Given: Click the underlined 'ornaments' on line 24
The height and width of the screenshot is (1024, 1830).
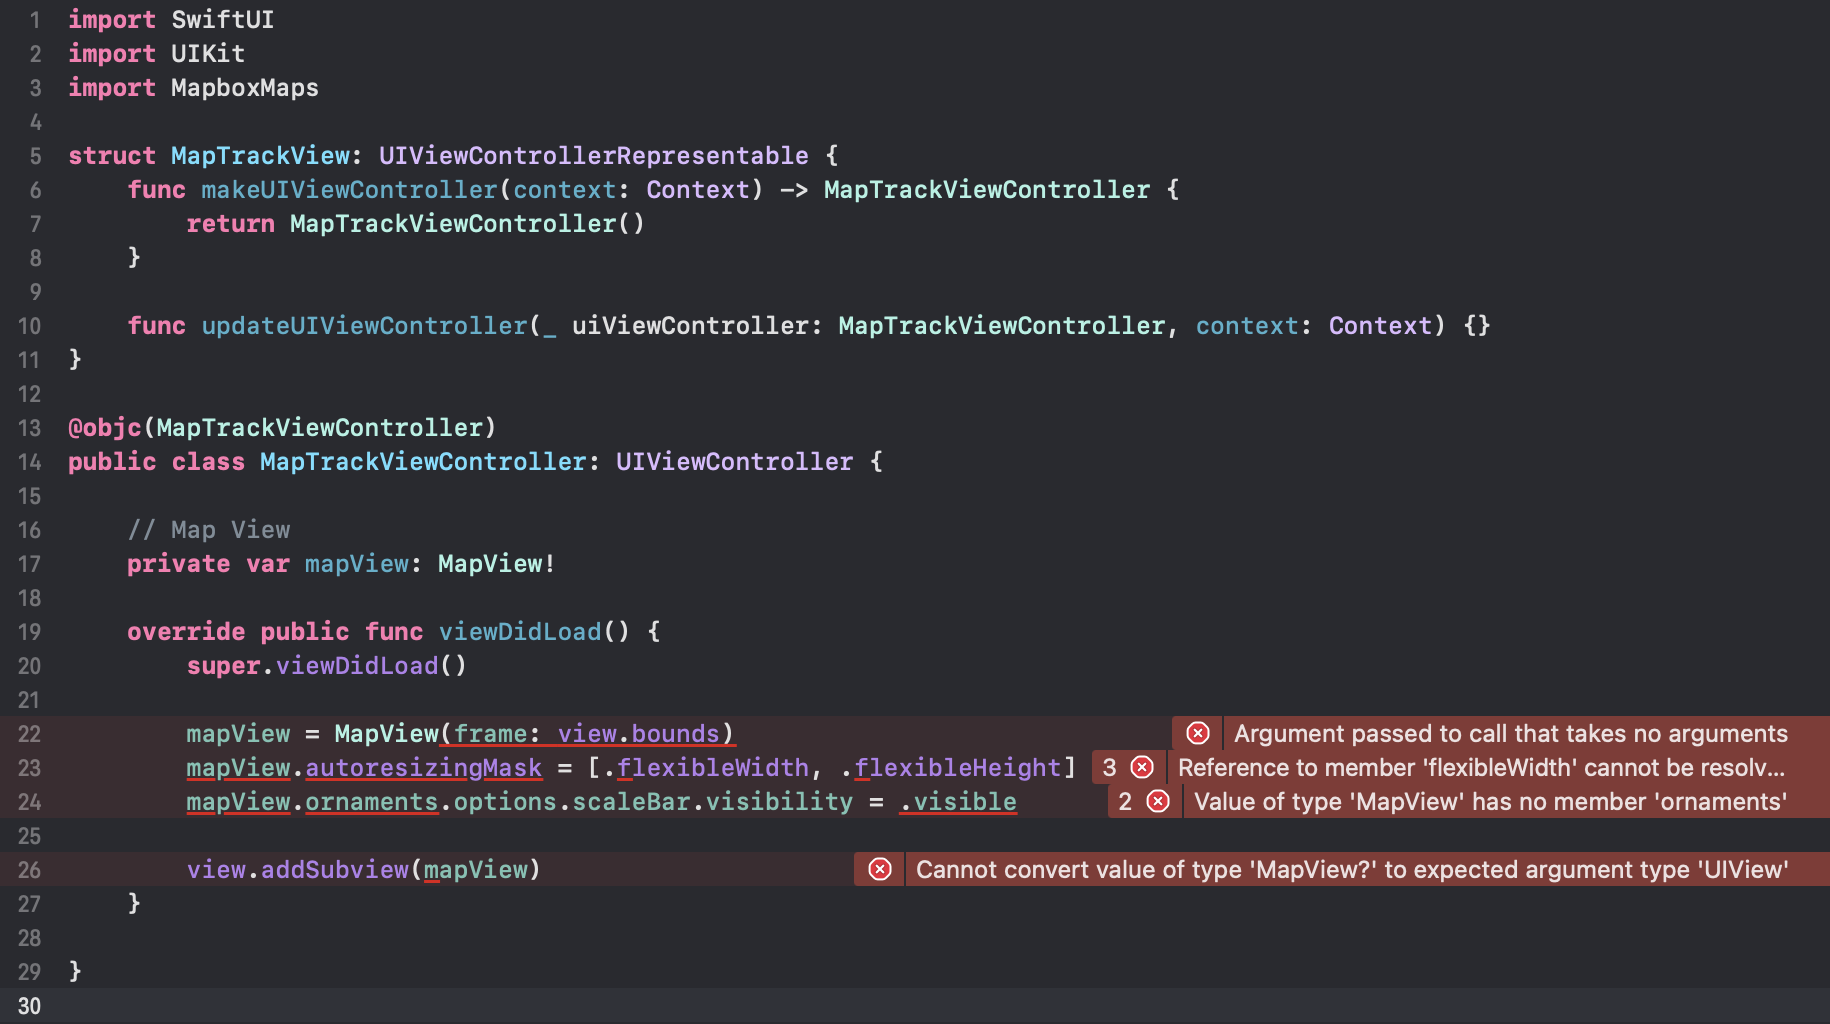Looking at the screenshot, I should tap(371, 801).
